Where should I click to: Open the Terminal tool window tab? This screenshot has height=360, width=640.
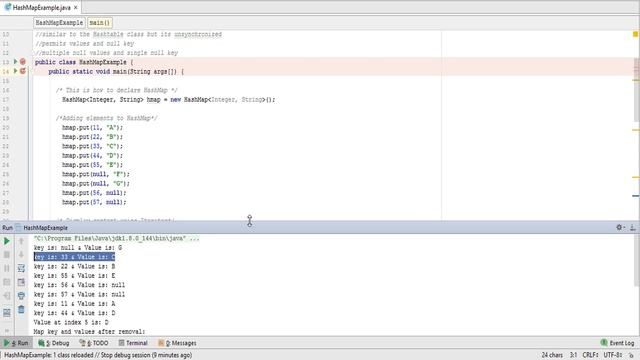point(133,343)
